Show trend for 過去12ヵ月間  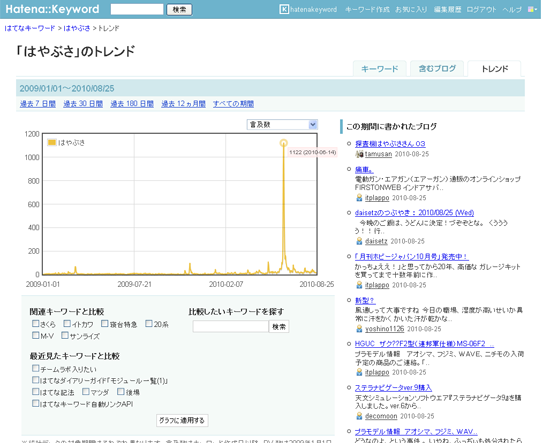[x=183, y=104]
